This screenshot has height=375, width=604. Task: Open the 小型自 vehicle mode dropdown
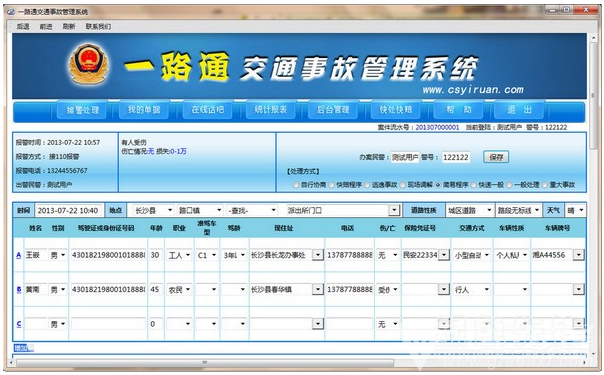[x=471, y=255]
